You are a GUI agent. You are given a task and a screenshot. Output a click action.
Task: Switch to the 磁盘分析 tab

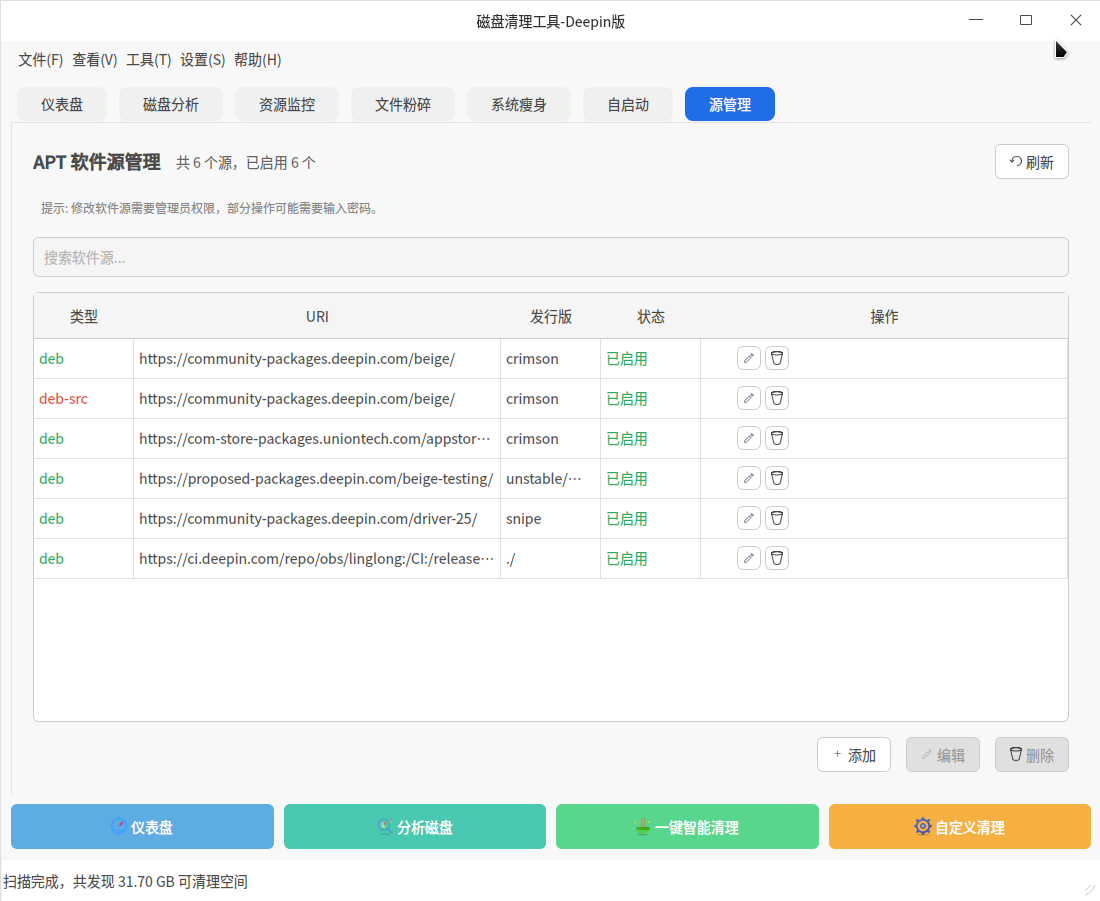click(x=171, y=104)
